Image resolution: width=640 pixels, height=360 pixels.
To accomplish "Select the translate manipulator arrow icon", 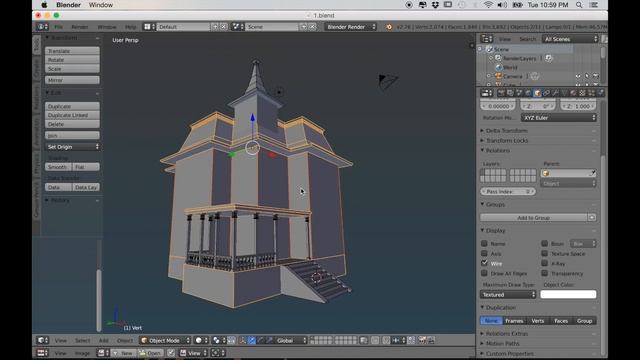I will (252, 340).
